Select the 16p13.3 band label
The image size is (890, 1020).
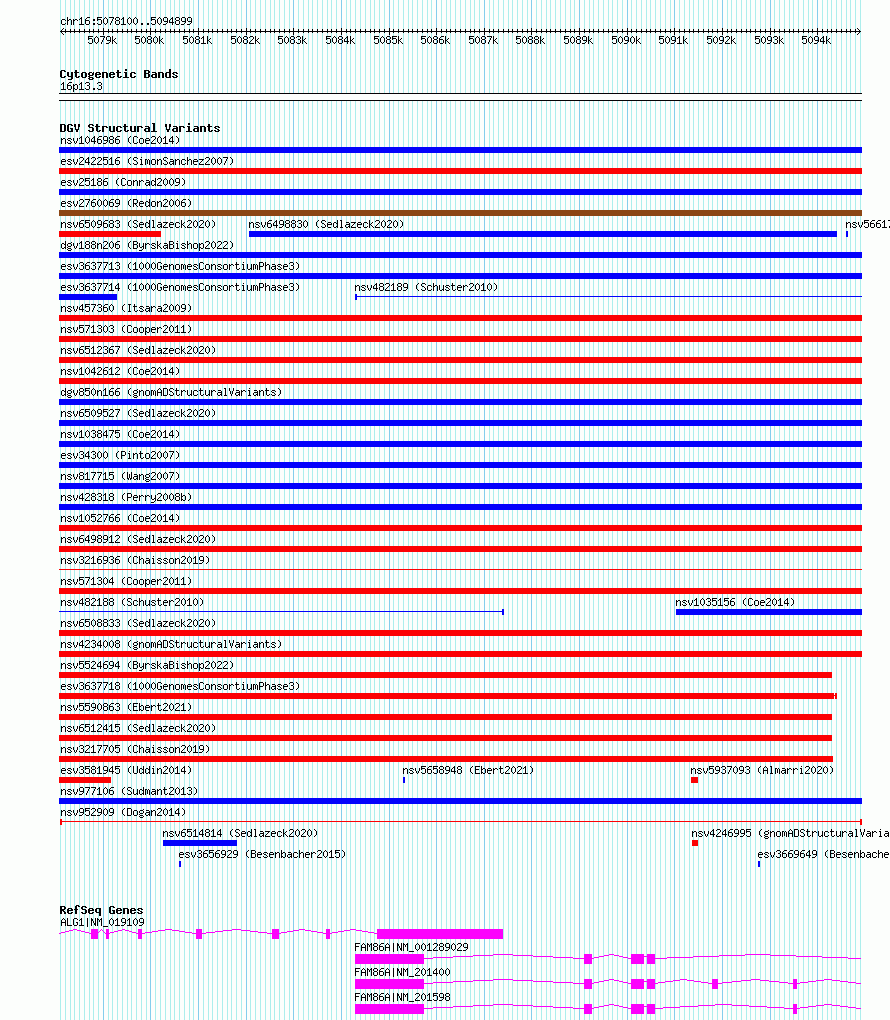click(x=81, y=87)
